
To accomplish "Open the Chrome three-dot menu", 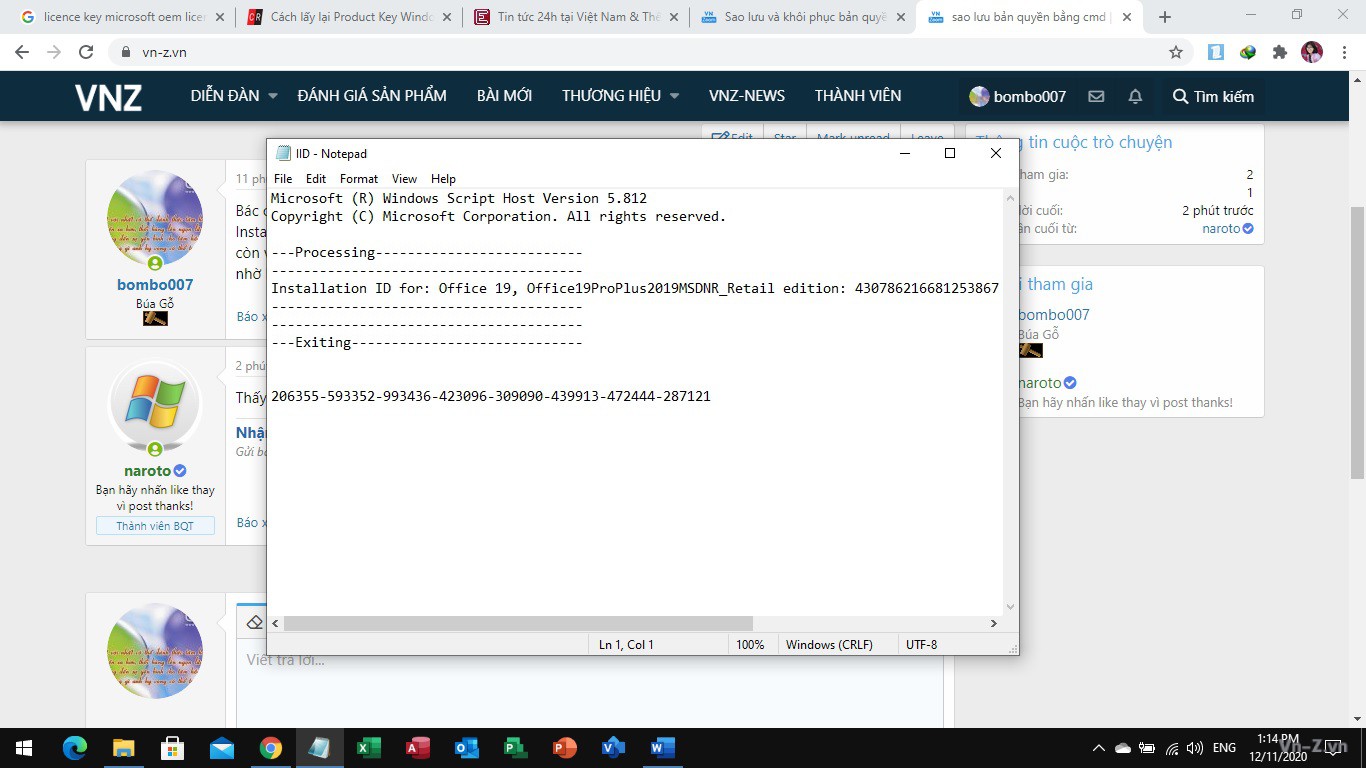I will 1344,52.
